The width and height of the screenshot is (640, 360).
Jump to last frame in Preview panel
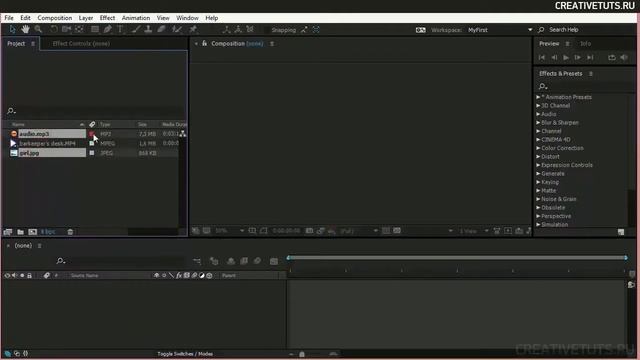click(x=590, y=58)
